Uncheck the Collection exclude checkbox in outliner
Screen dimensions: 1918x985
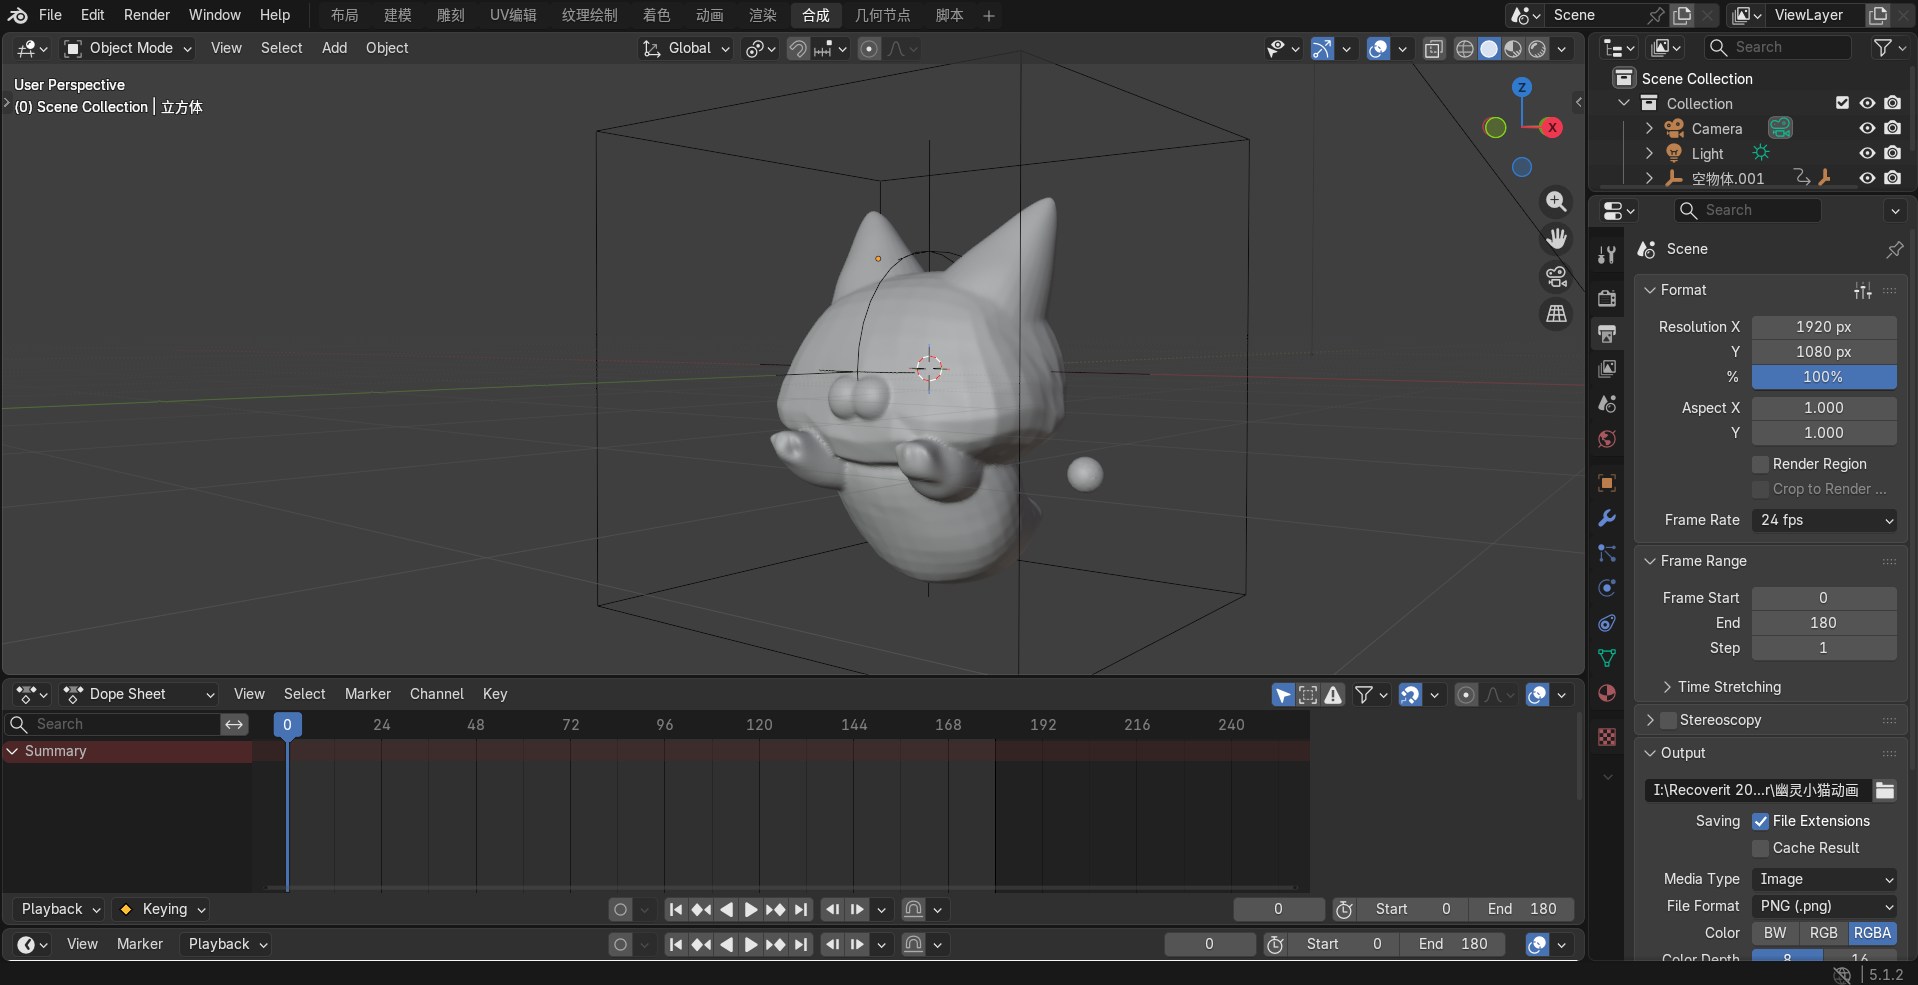(1842, 103)
